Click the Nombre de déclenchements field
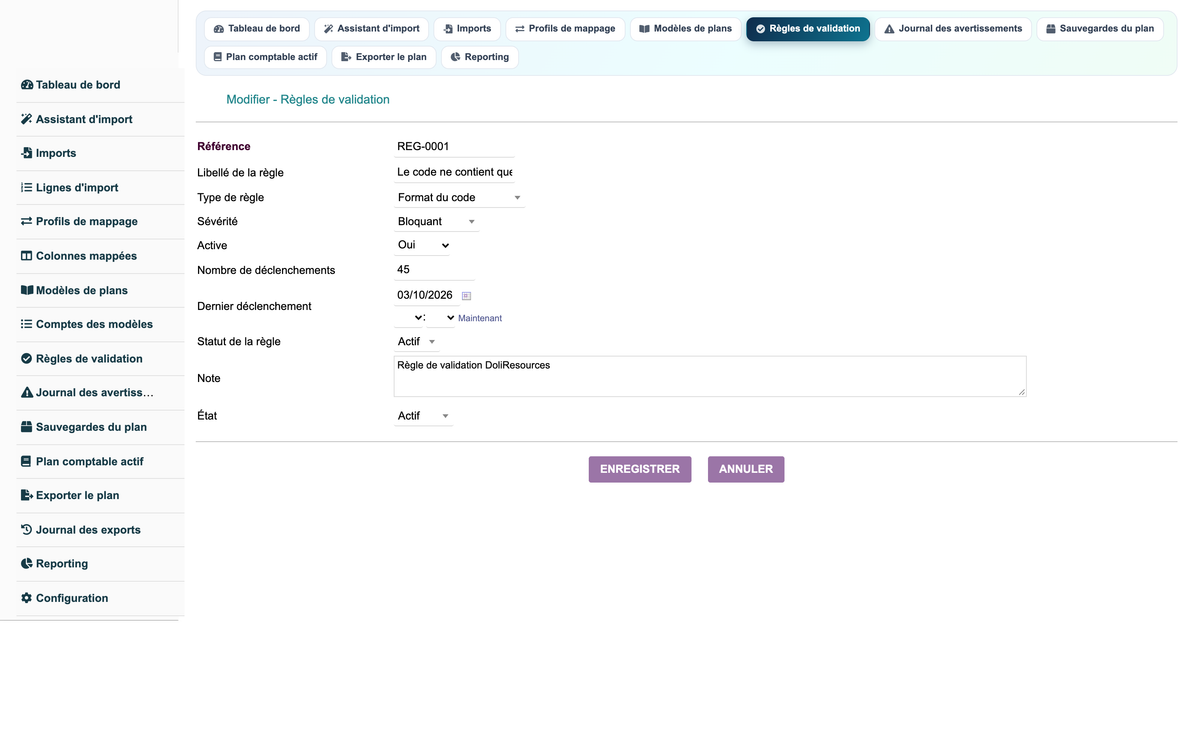 coord(434,270)
